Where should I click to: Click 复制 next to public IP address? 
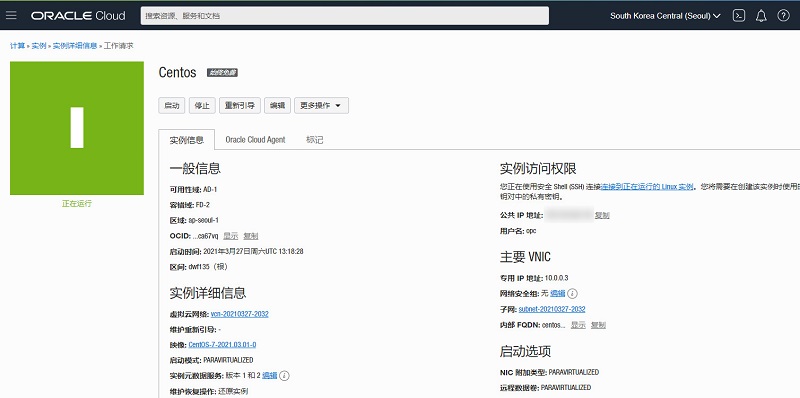(602, 215)
